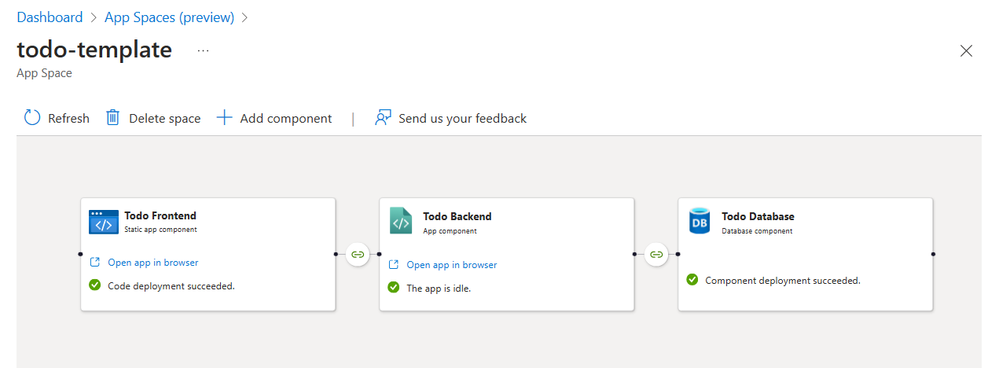Open app in browser for Todo Frontend

pos(153,262)
